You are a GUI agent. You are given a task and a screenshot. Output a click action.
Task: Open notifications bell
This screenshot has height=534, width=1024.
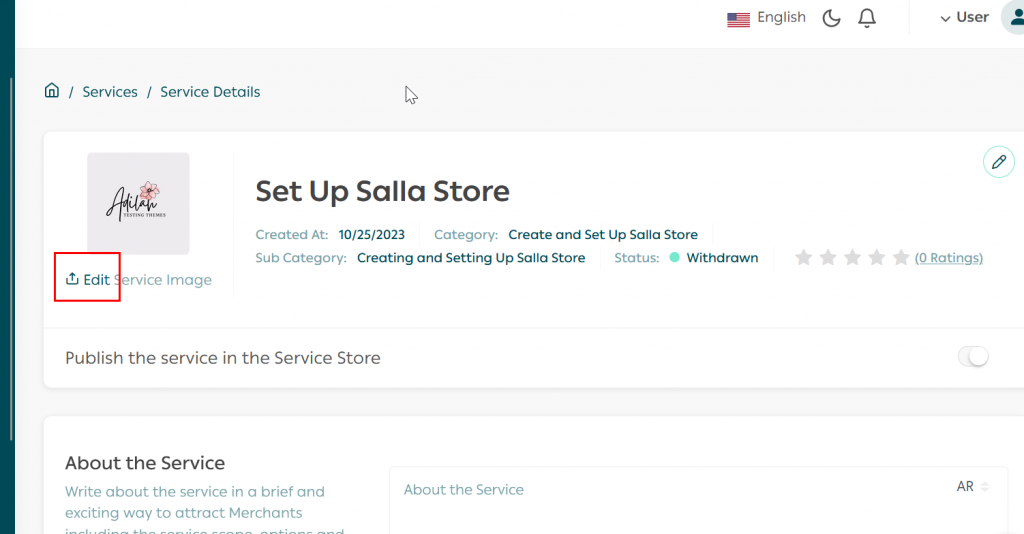coord(867,18)
